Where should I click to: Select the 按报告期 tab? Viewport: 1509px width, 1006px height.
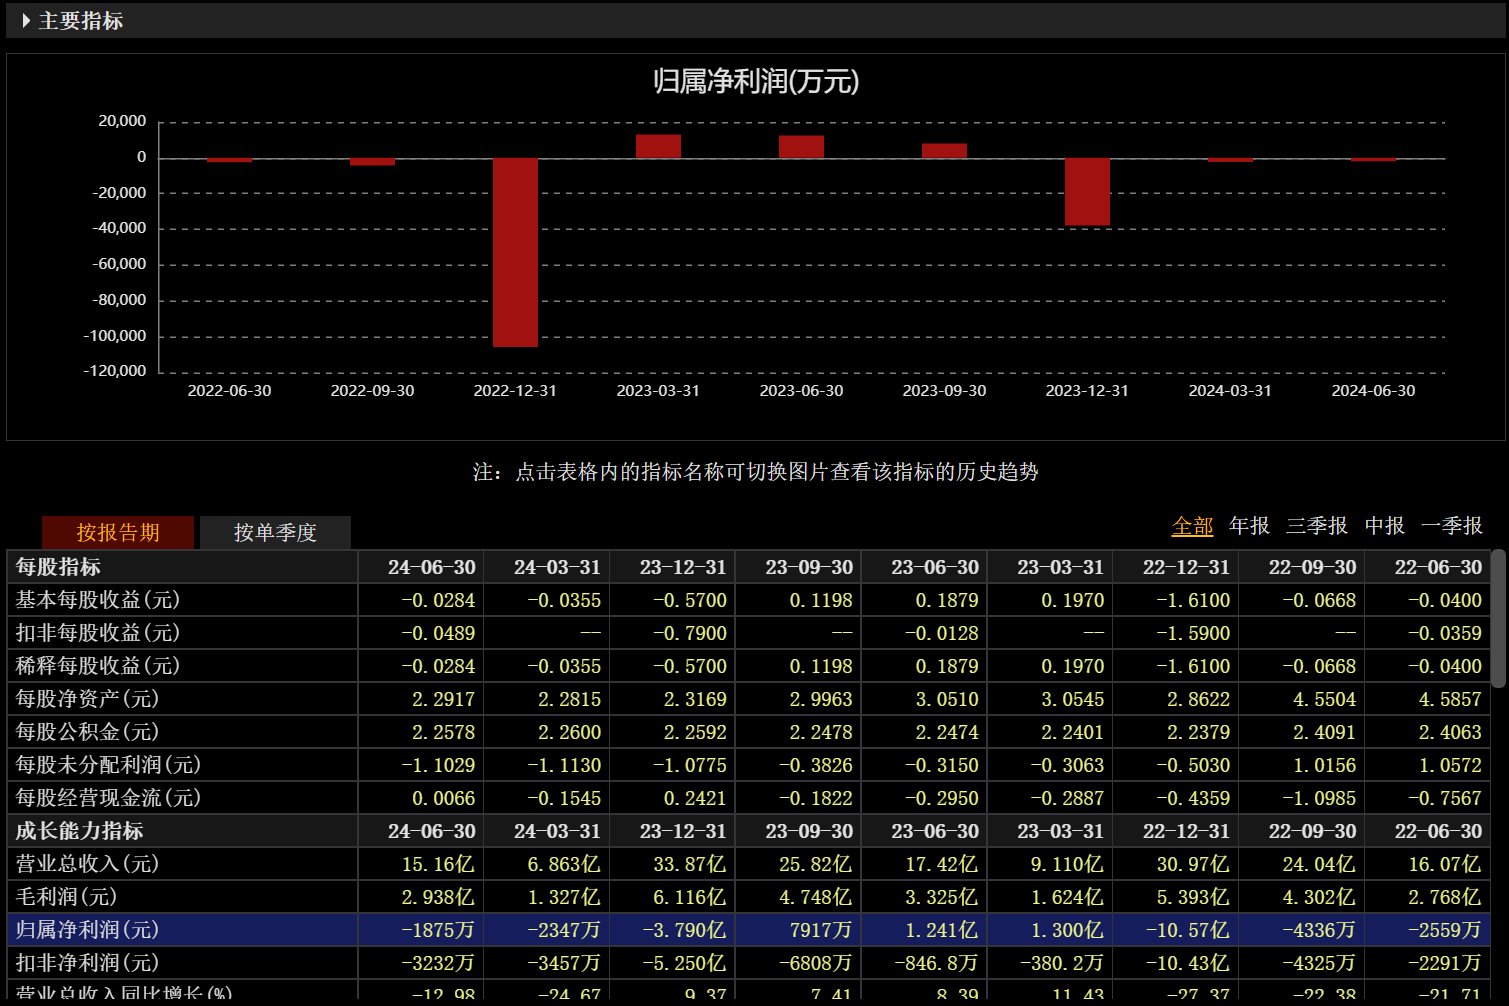click(118, 532)
